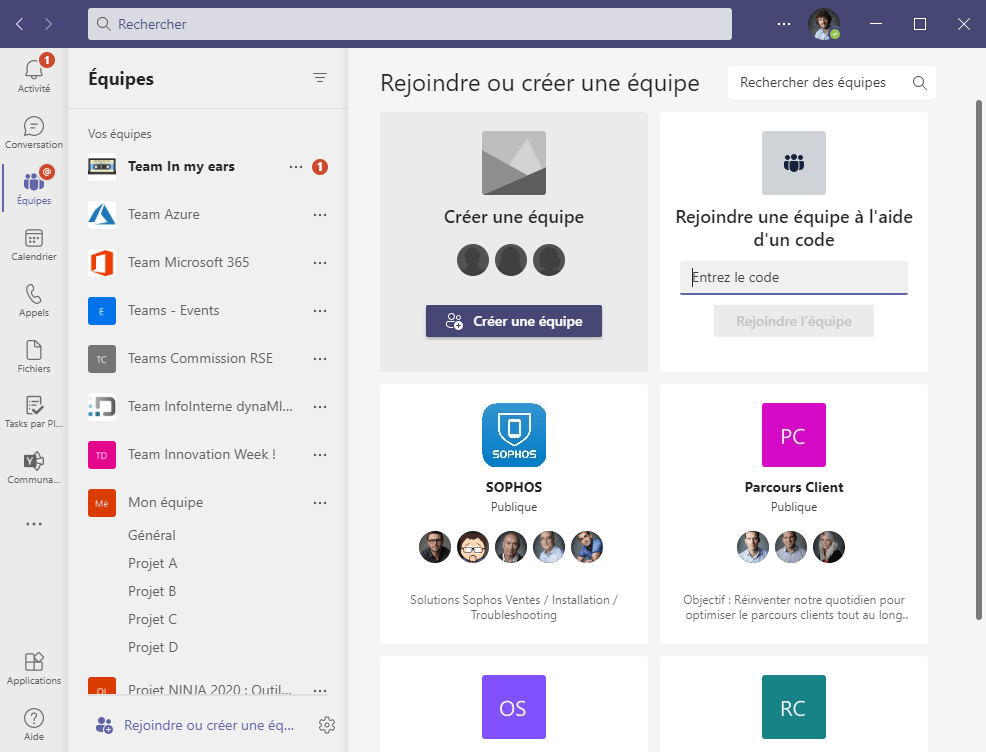This screenshot has width=986, height=752.
Task: Select Teams Commission RSE team
Action: tap(200, 358)
